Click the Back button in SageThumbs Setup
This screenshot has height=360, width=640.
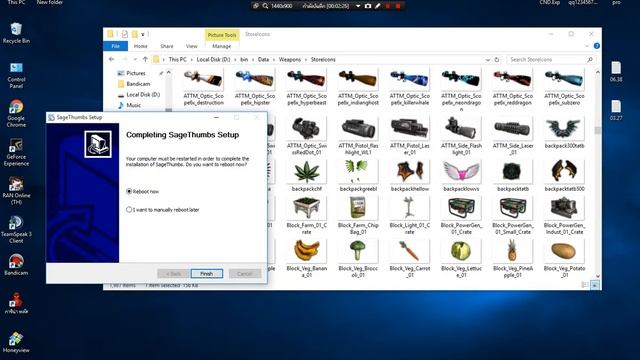pos(173,273)
